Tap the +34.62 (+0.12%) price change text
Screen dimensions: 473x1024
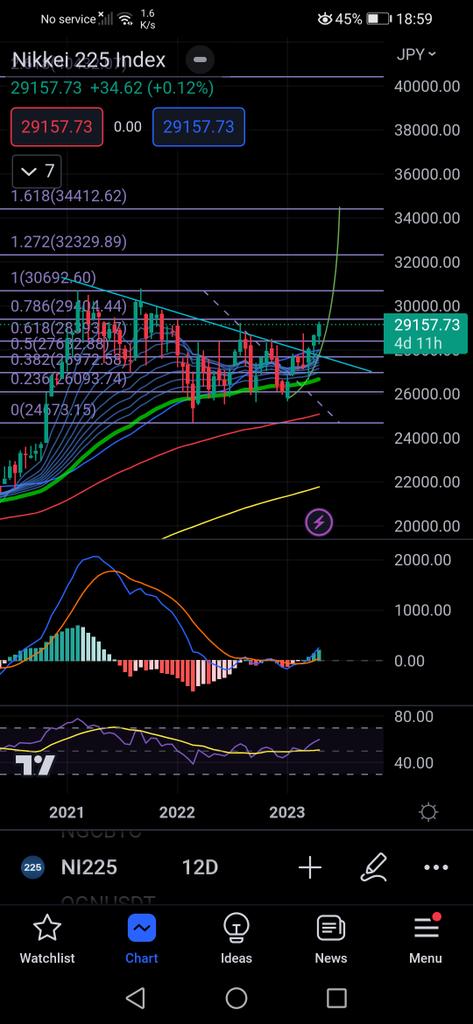152,88
